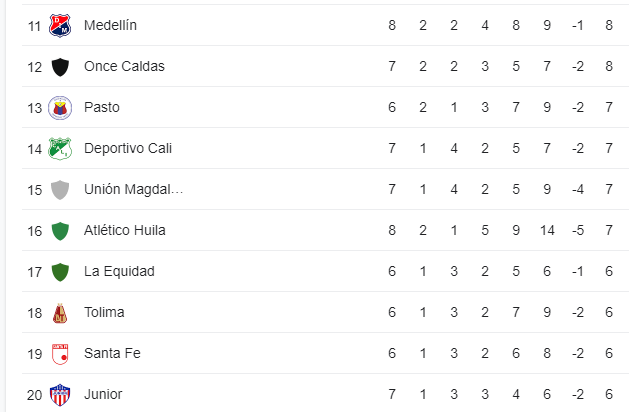The height and width of the screenshot is (412, 629).
Task: Select the Deportivo Cali green crest
Action: point(60,148)
